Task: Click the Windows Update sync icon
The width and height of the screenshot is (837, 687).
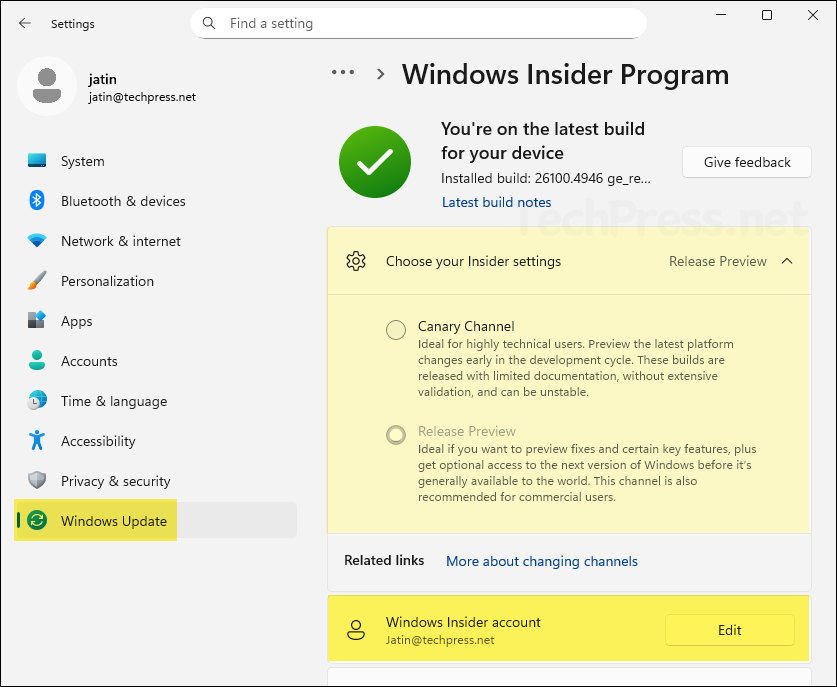Action: [x=37, y=520]
